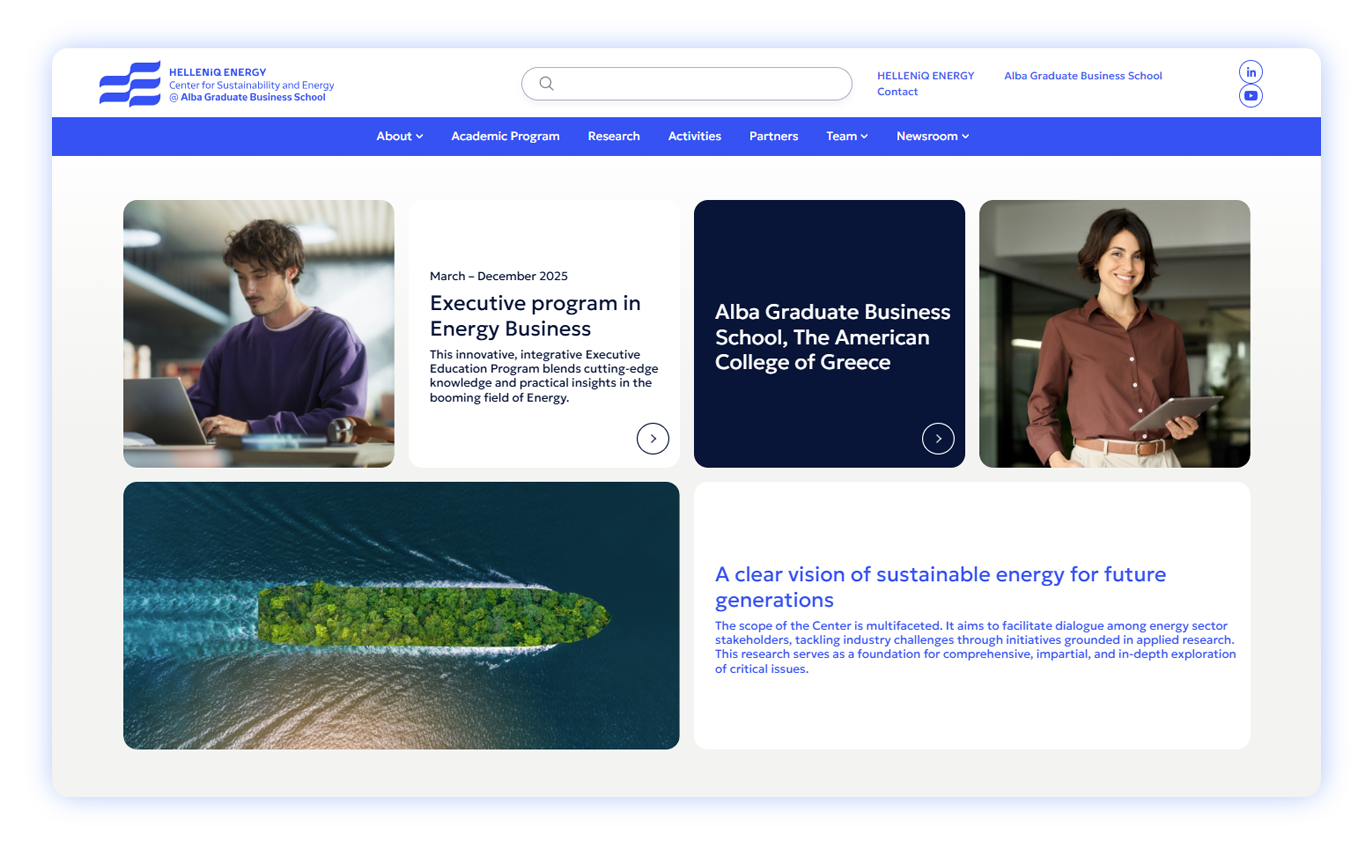This screenshot has width=1356, height=850.
Task: Click 'Alba Graduate Business School, The American College' heading
Action: [x=833, y=337]
